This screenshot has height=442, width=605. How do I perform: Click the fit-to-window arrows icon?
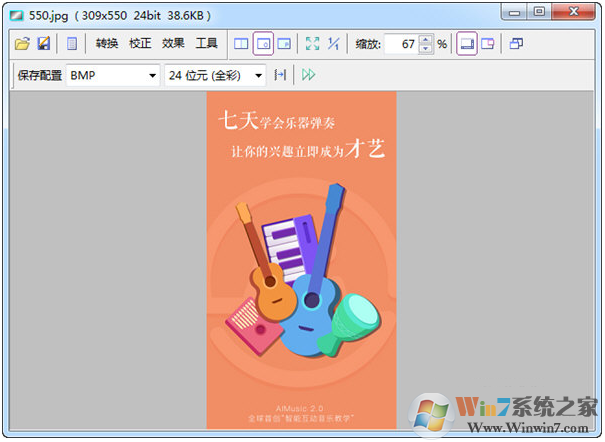(313, 44)
